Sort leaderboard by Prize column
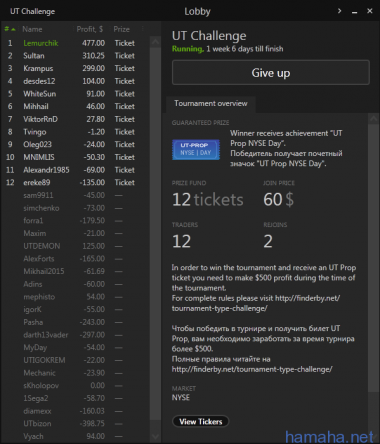Viewport: 380px width, 444px height. tap(122, 29)
